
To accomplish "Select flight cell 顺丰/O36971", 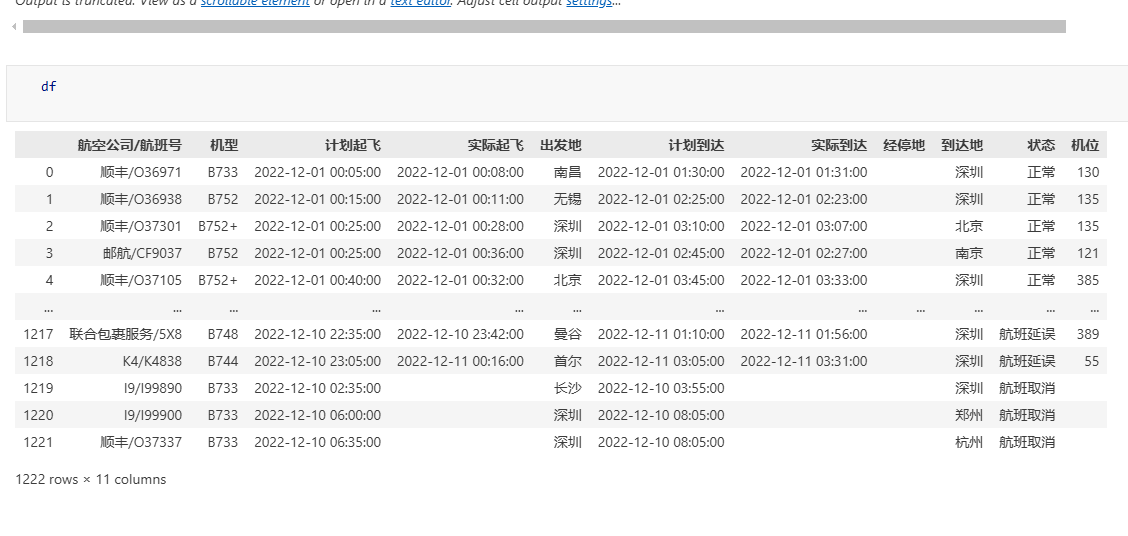I will tap(141, 172).
